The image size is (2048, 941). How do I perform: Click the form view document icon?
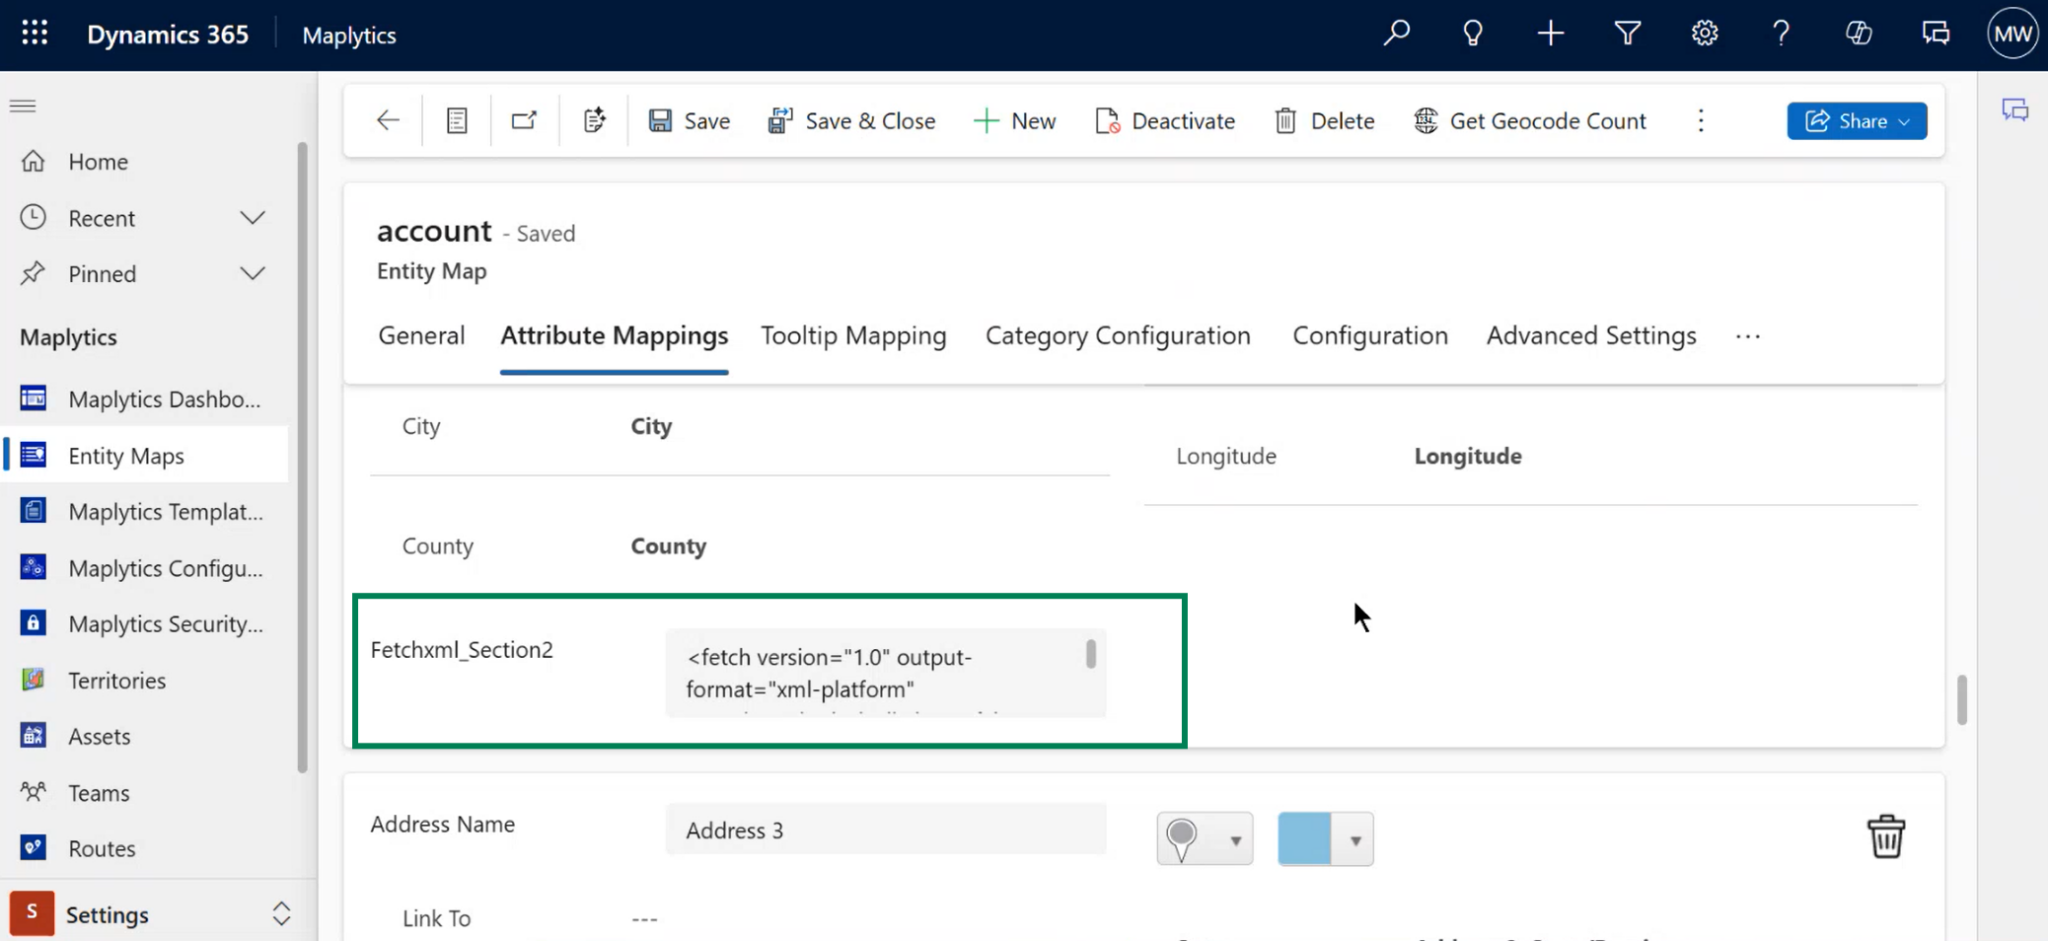click(x=457, y=121)
